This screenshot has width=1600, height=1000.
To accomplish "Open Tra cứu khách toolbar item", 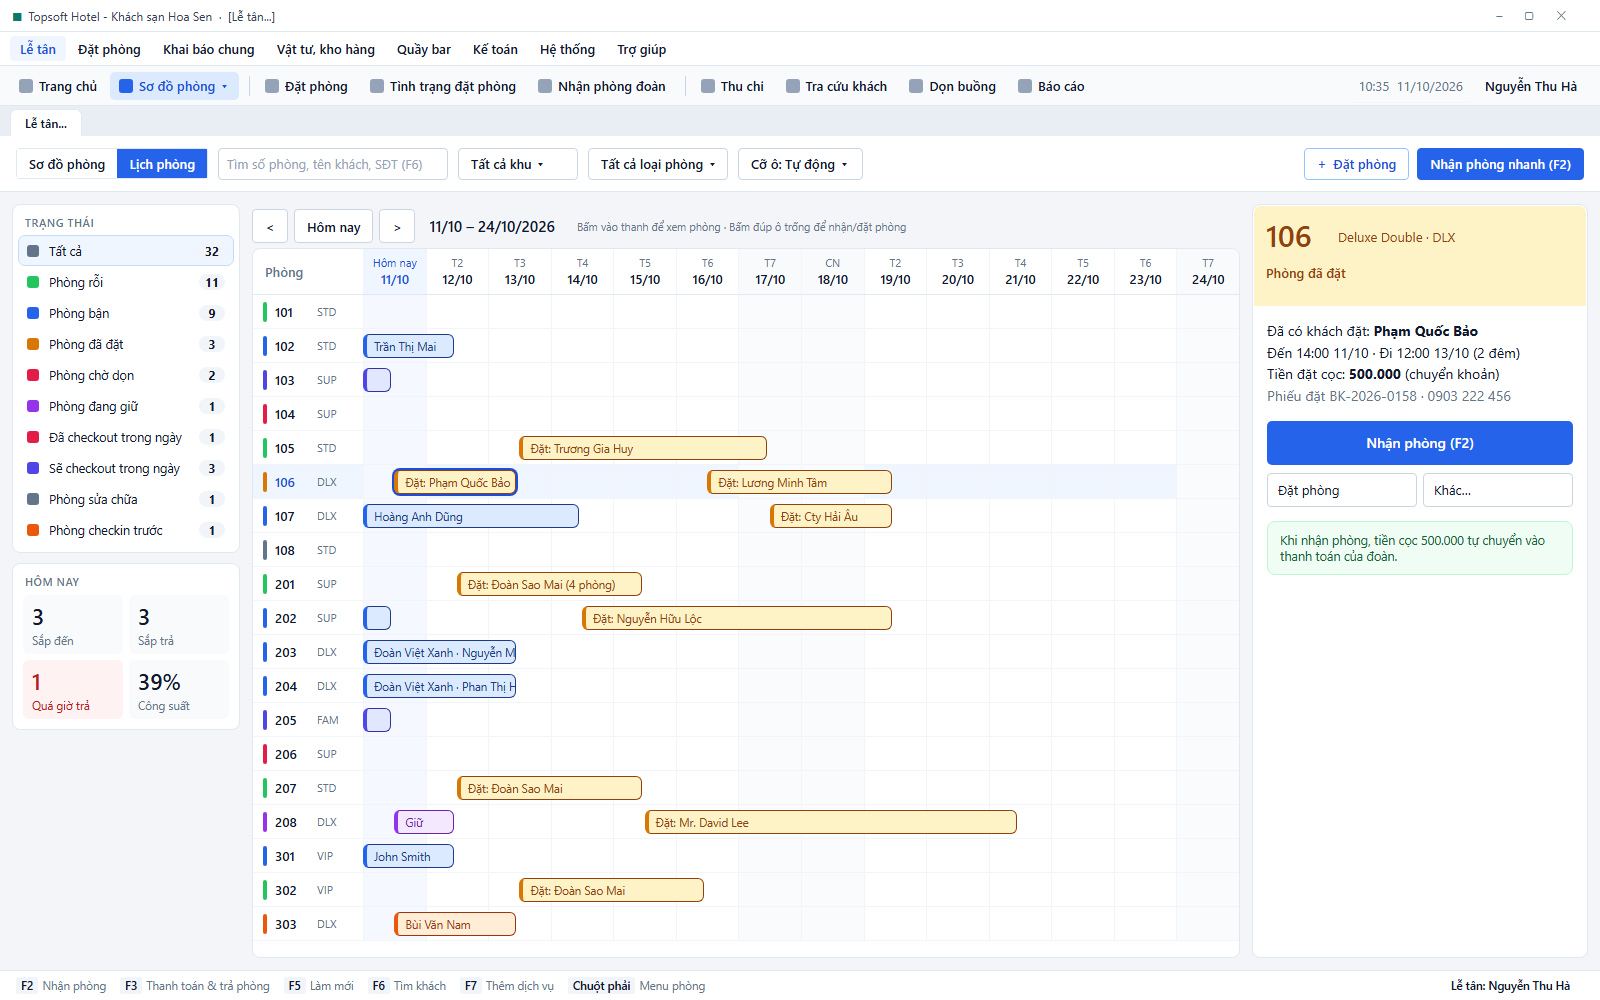I will coord(836,86).
